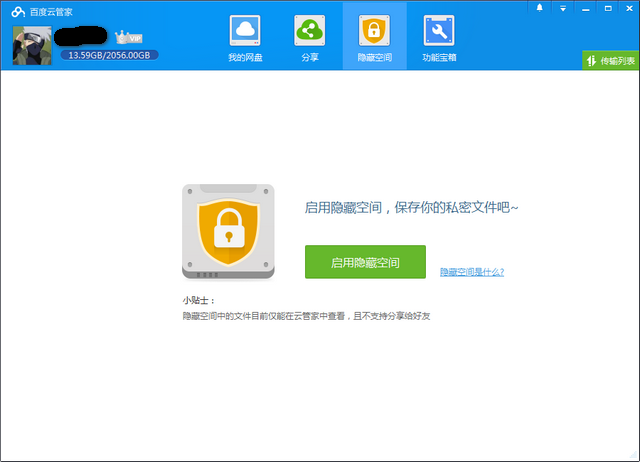The image size is (640, 462).
Task: Open the 隐藏空间是什么? help link
Action: pos(472,272)
